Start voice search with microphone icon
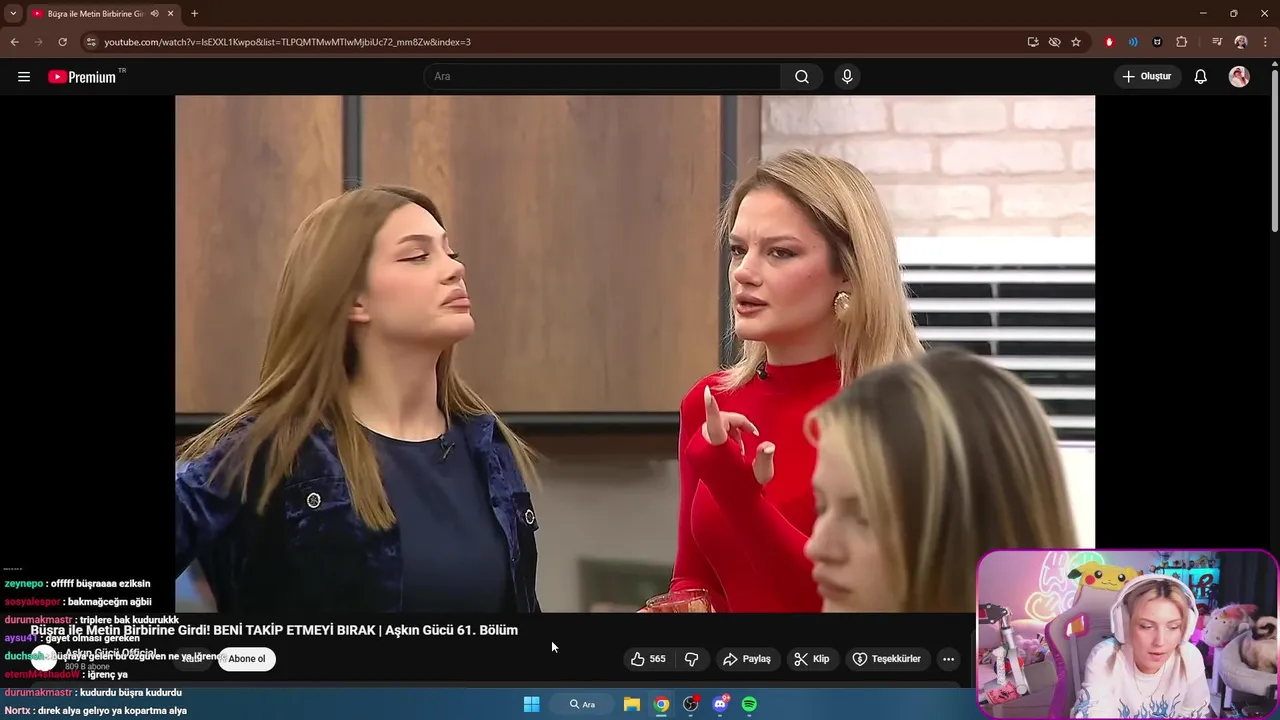This screenshot has width=1280, height=720. (847, 77)
